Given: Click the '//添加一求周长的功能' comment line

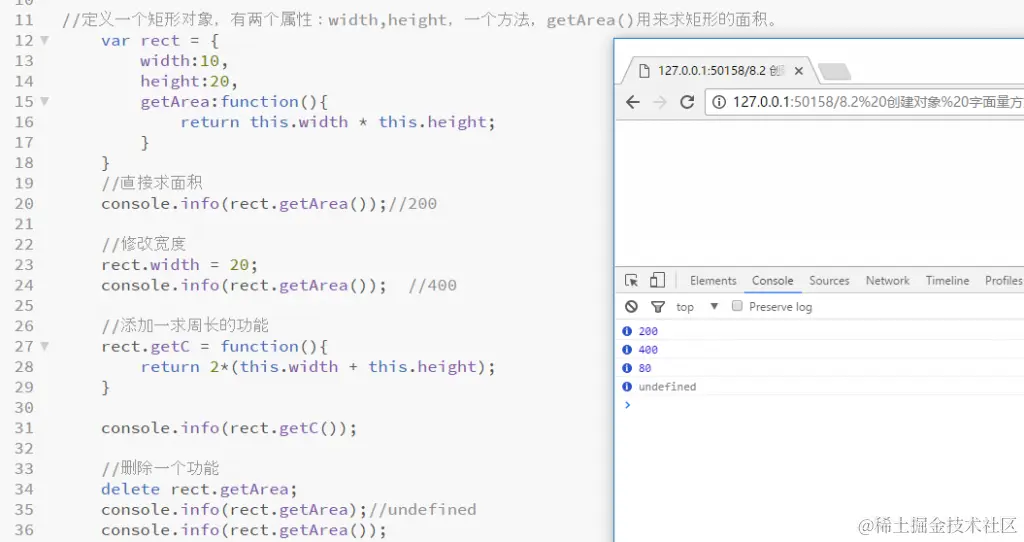Looking at the screenshot, I should 185,325.
